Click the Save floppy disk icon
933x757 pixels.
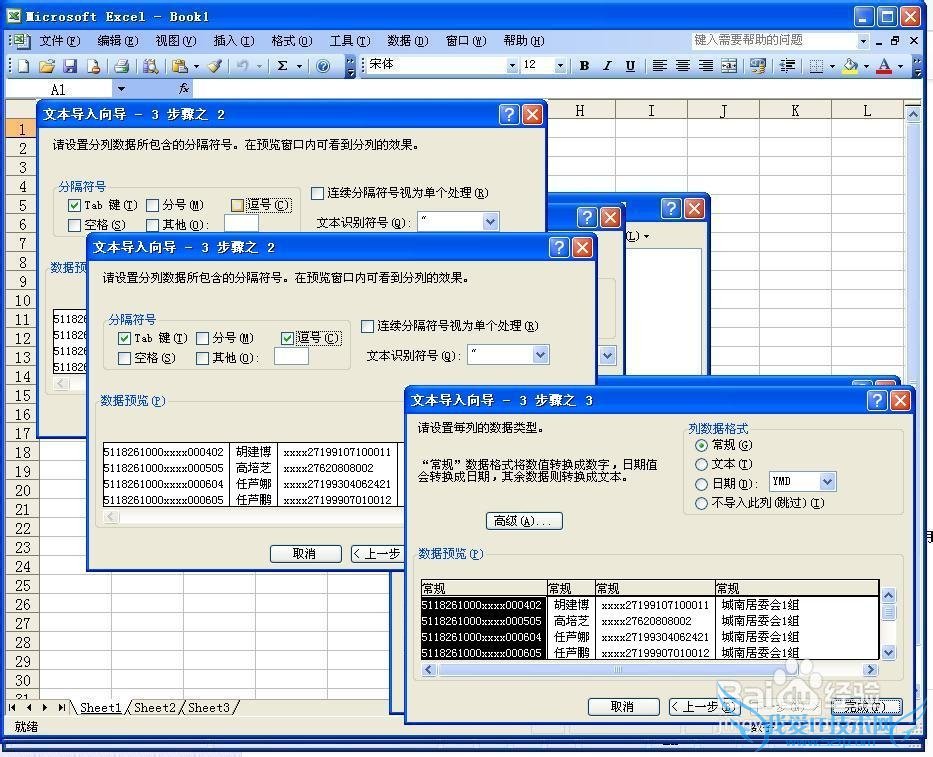(x=70, y=66)
